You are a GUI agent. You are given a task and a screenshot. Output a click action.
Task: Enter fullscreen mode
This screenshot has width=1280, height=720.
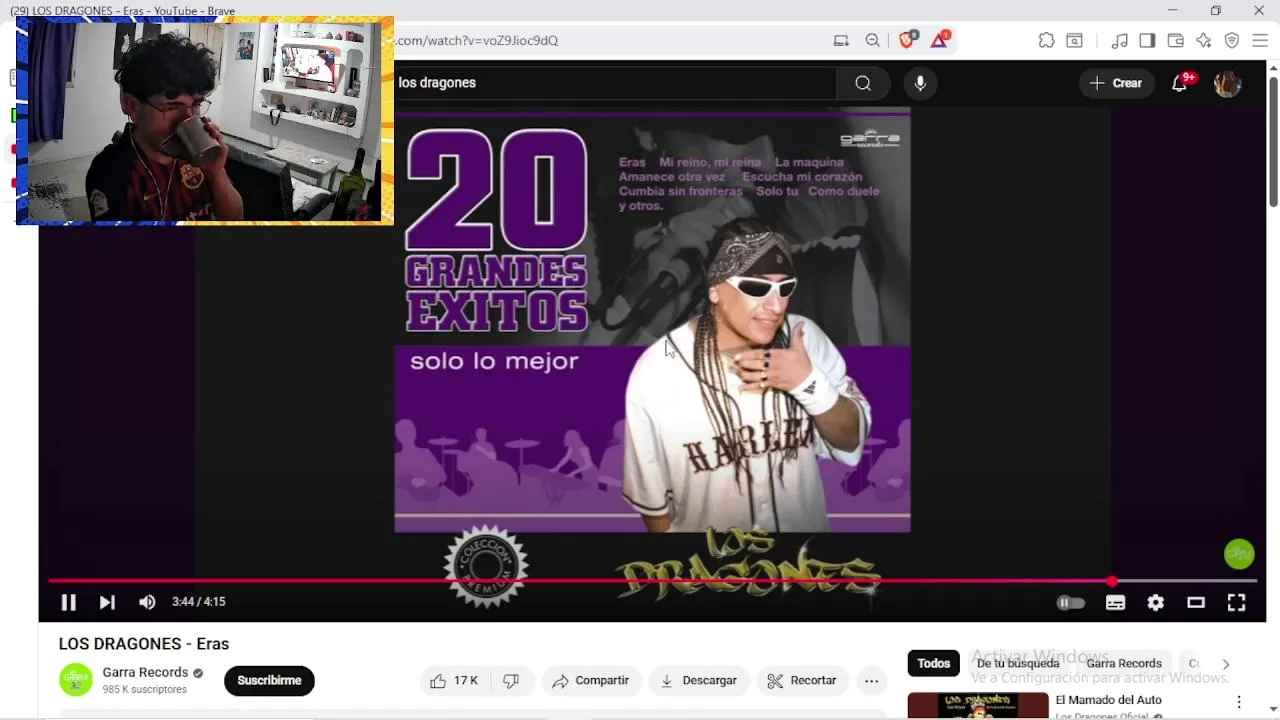(x=1237, y=603)
